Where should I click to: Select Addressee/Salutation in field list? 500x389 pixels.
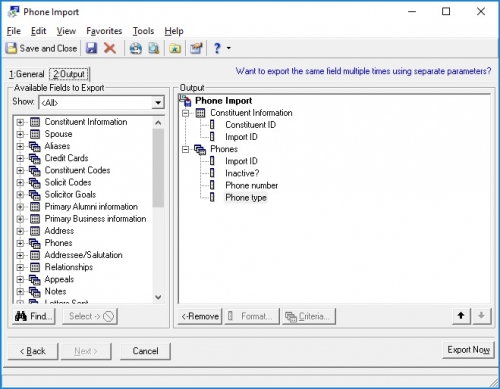tap(83, 255)
